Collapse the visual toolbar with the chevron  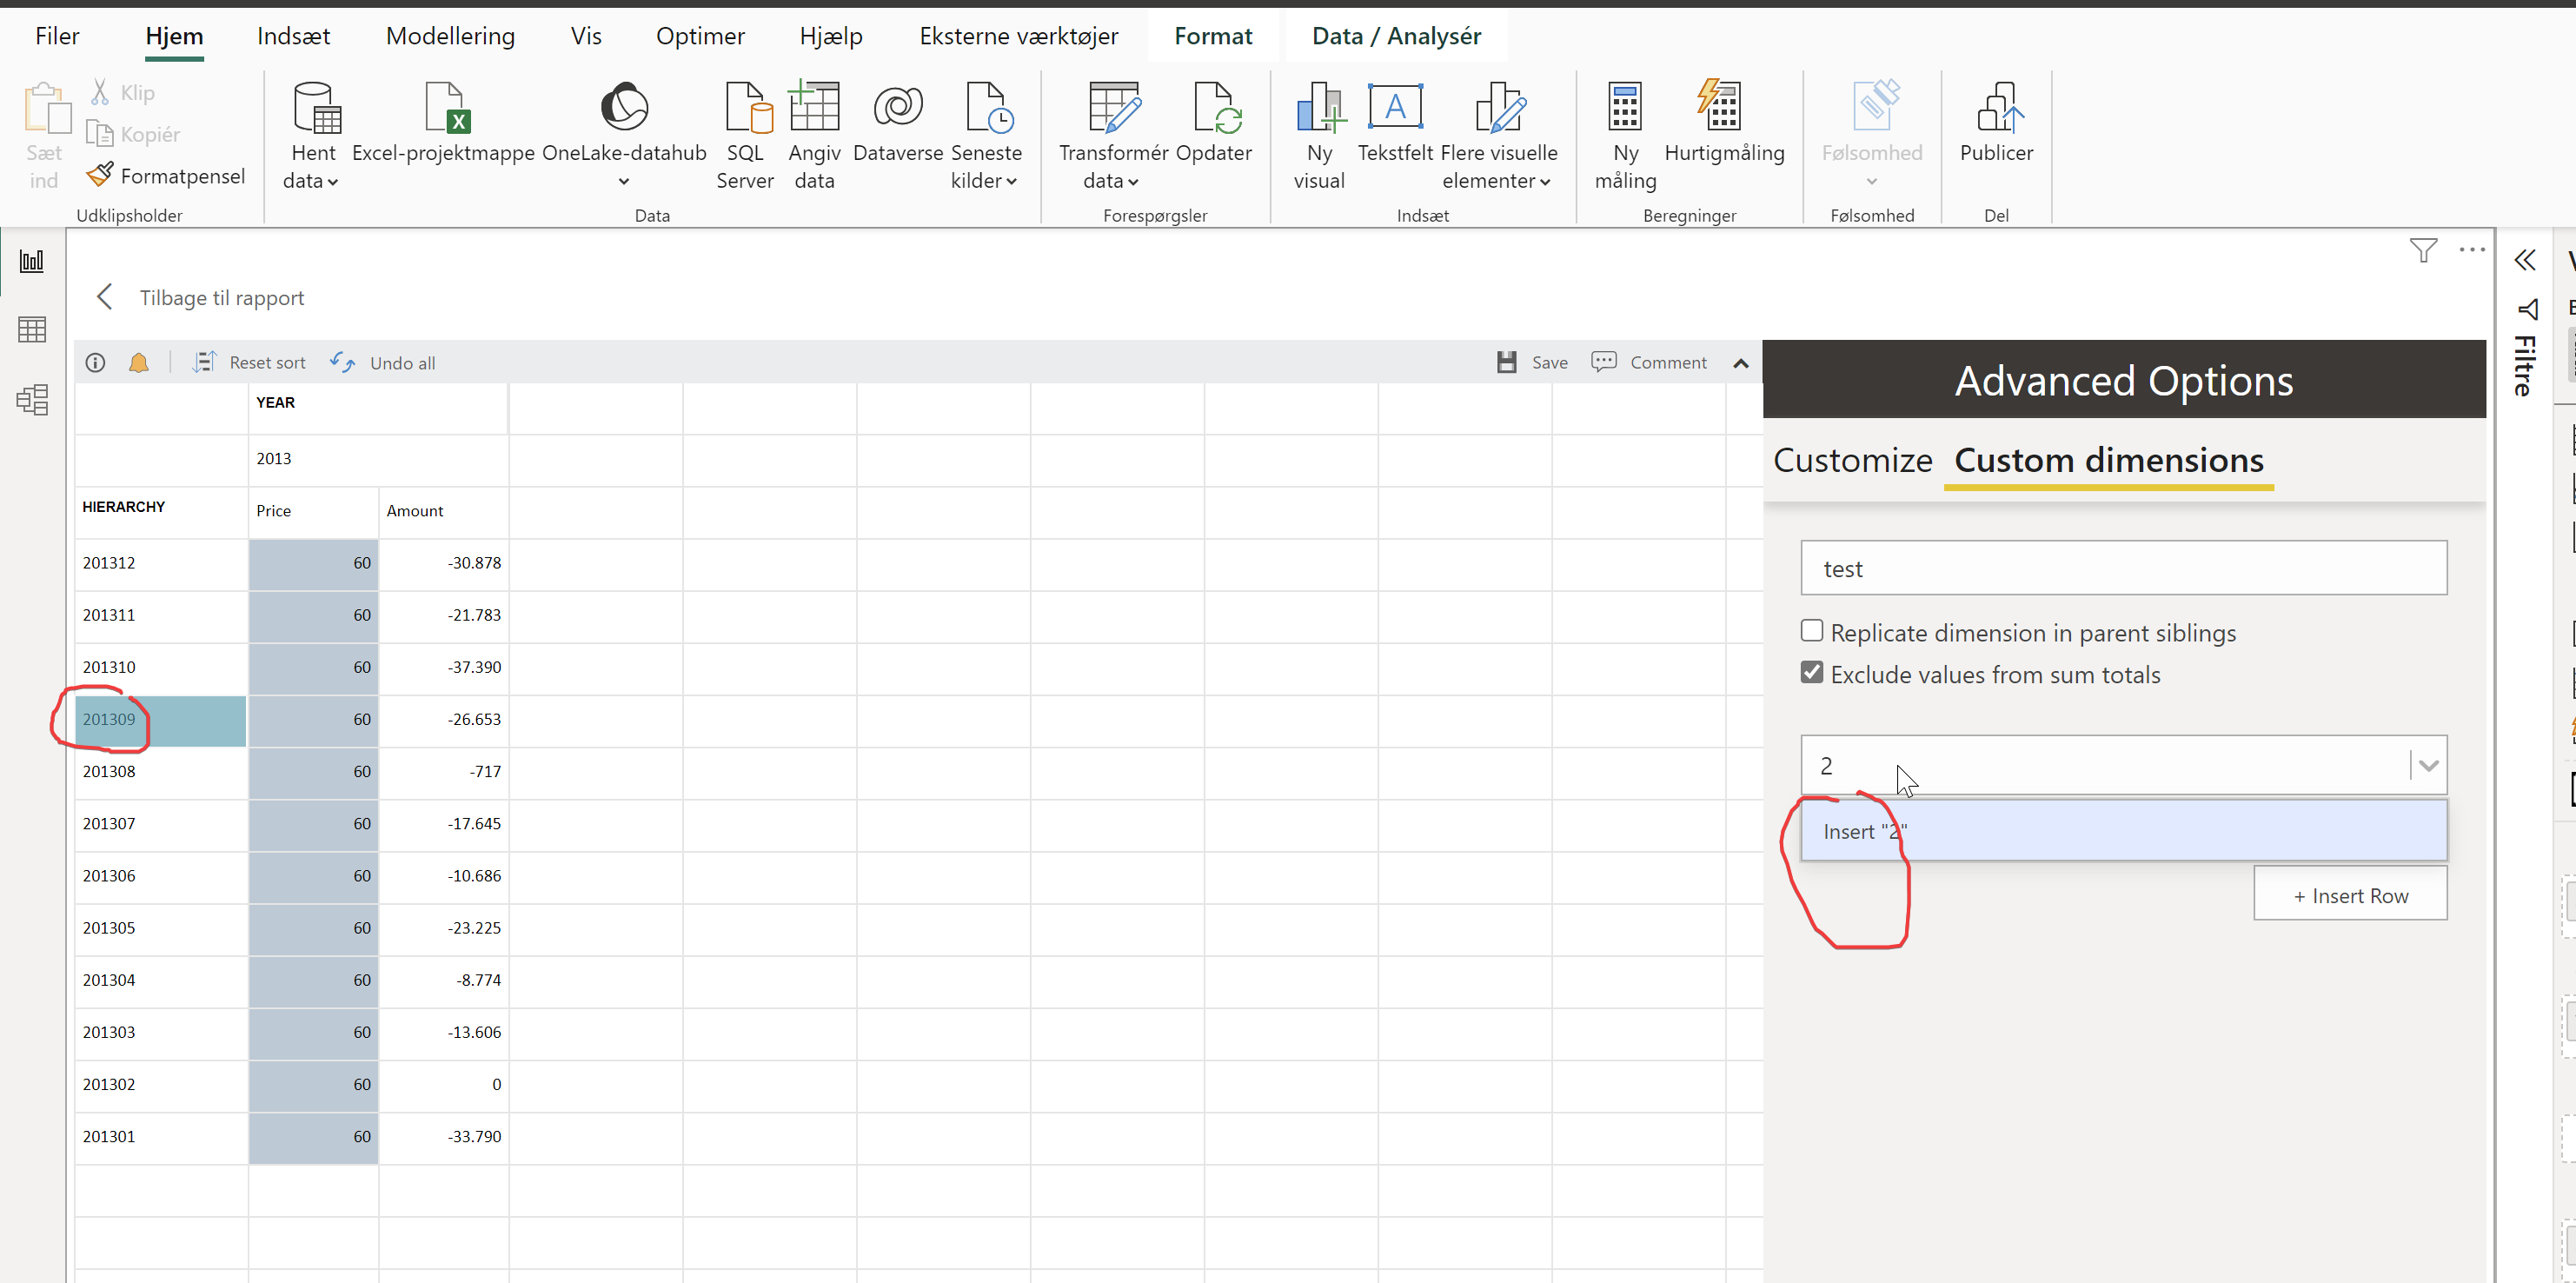click(x=1741, y=363)
